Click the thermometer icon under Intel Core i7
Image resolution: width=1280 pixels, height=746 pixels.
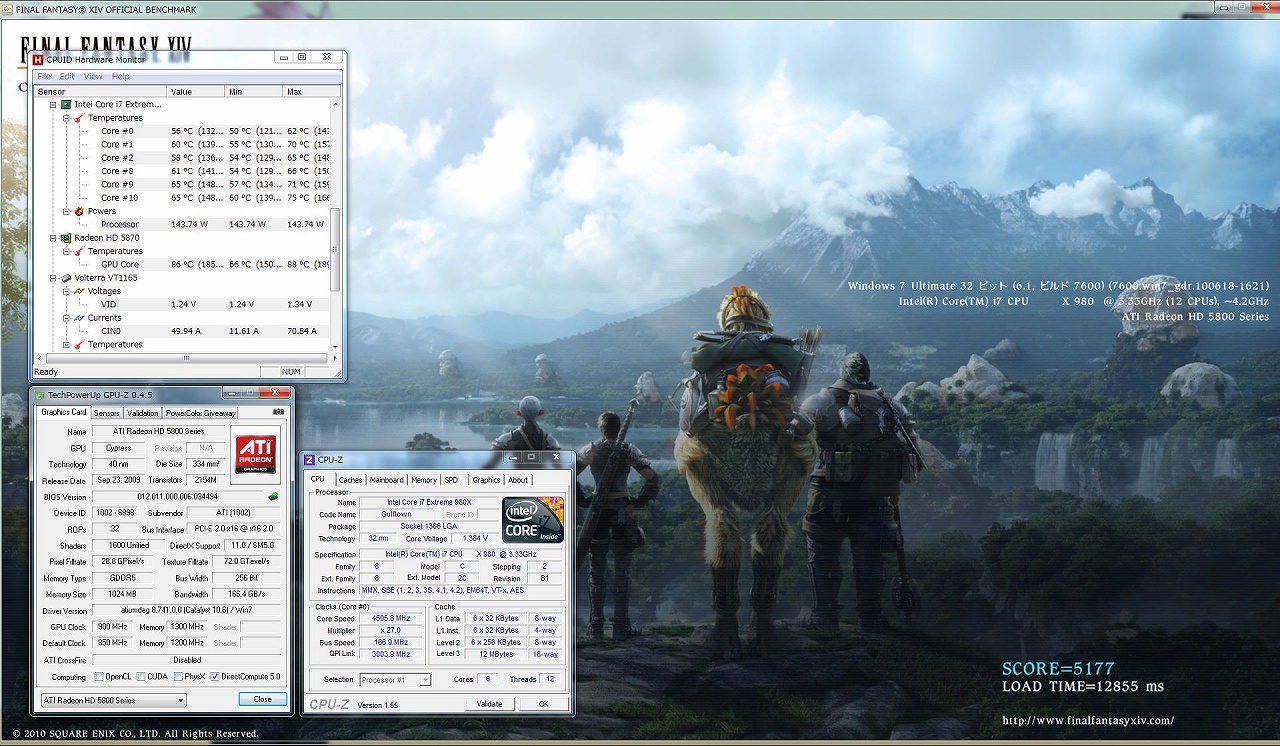(79, 118)
